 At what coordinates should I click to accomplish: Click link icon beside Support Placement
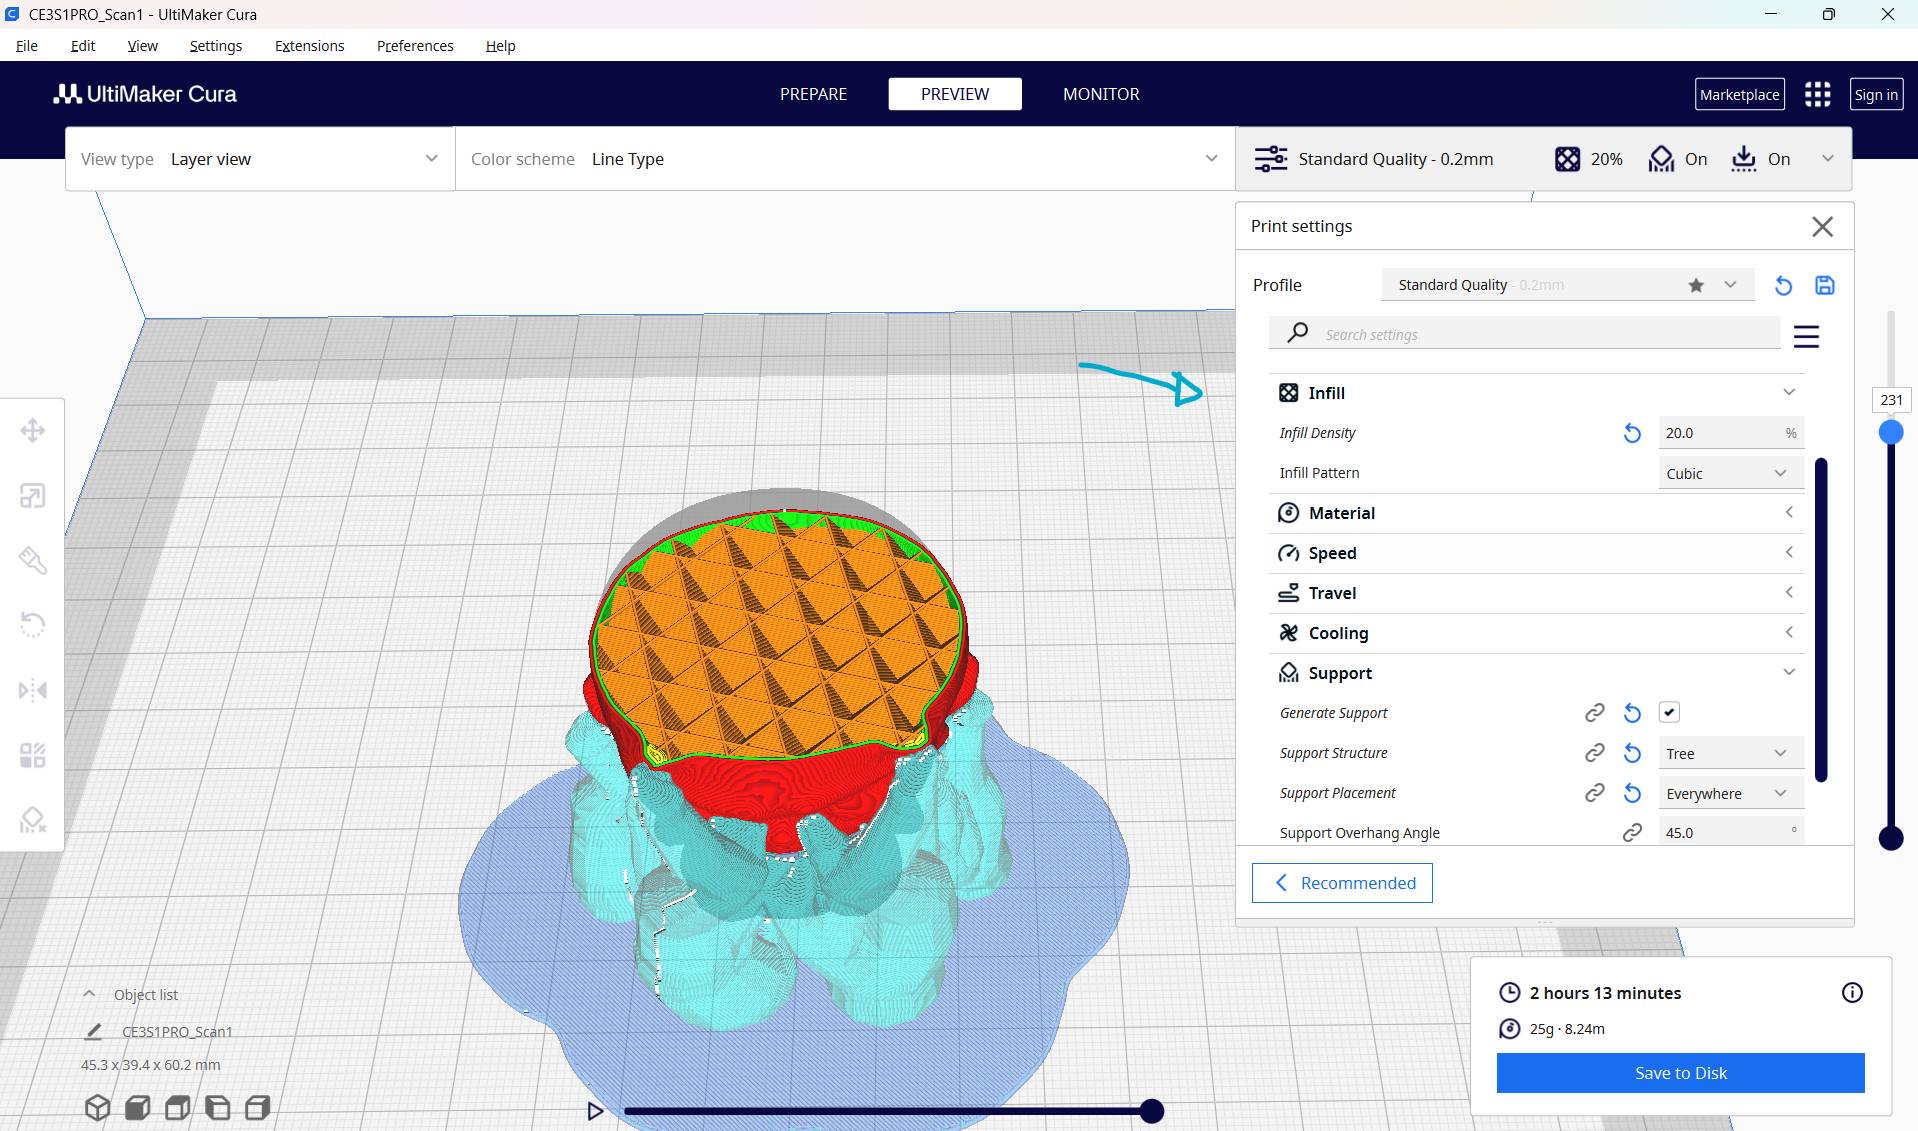coord(1595,792)
